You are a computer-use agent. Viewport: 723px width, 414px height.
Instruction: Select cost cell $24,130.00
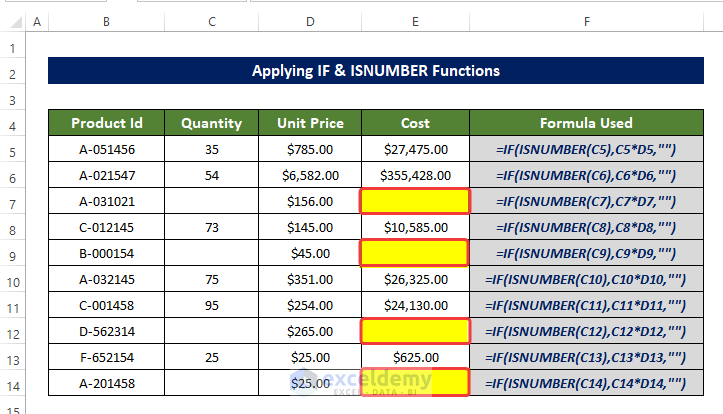point(415,305)
